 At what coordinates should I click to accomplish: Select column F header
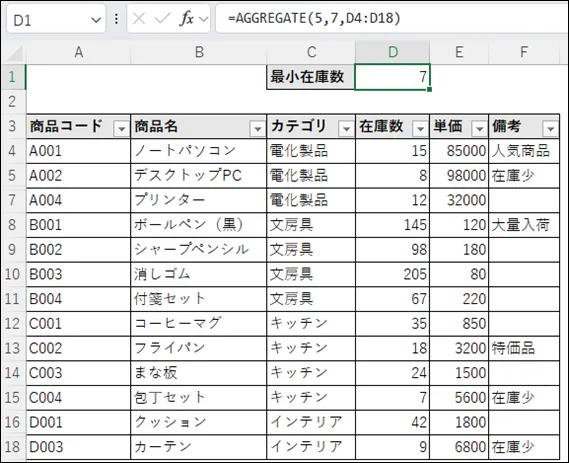[524, 53]
